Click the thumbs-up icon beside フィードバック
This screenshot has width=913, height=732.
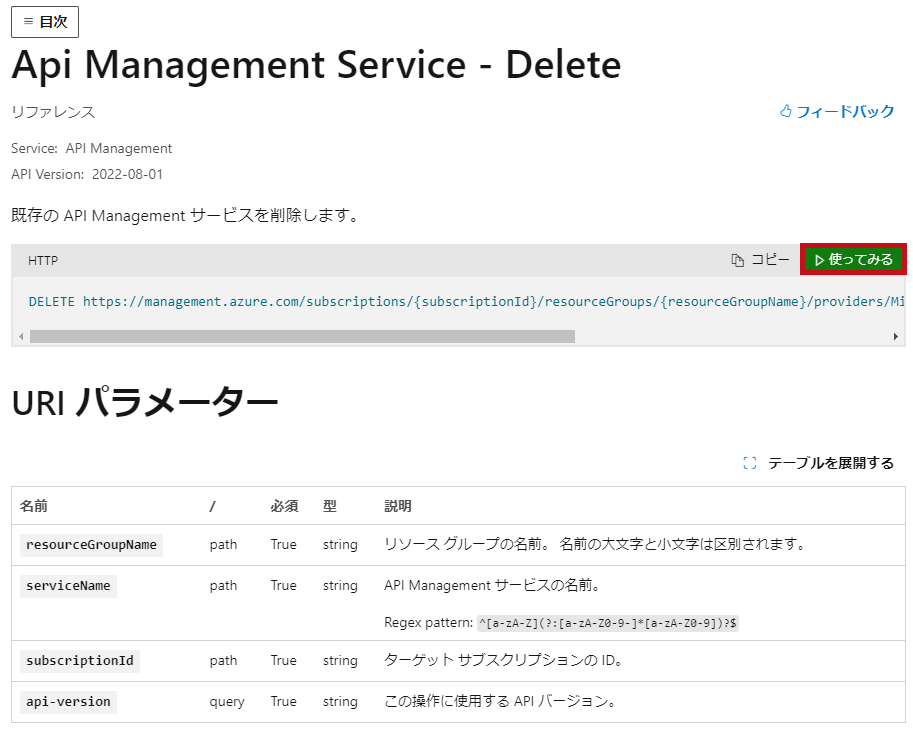(785, 111)
